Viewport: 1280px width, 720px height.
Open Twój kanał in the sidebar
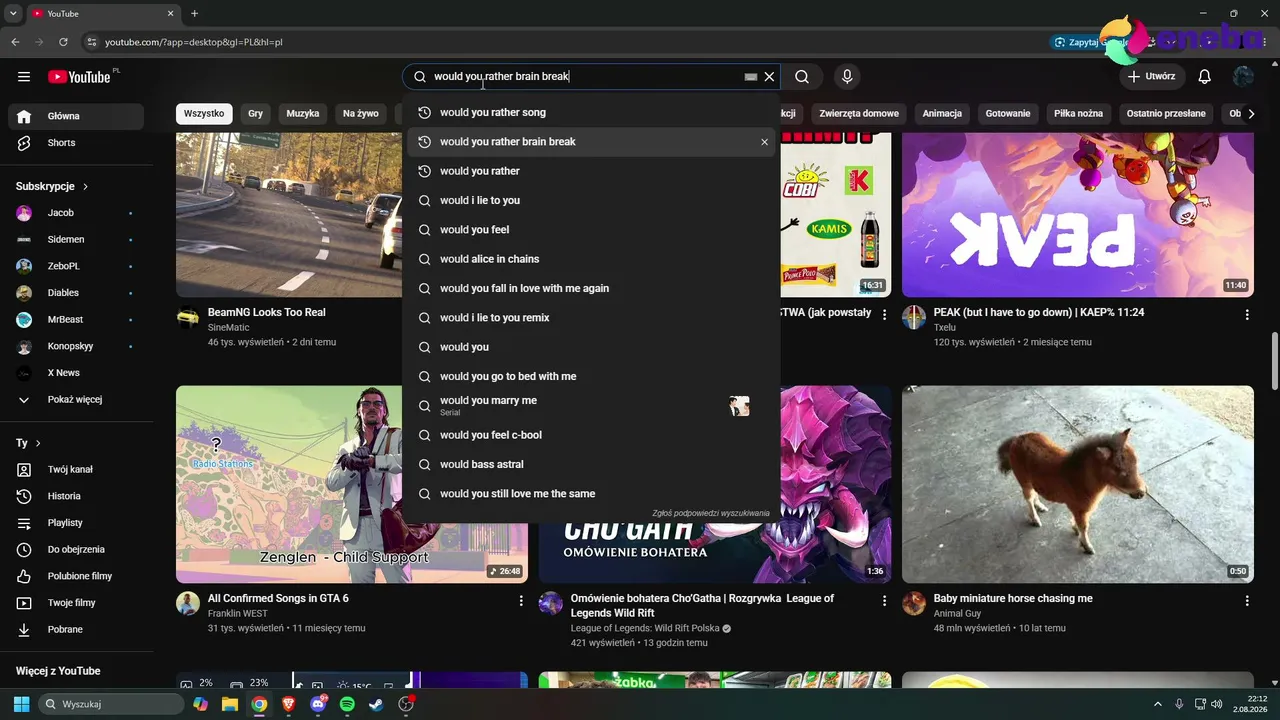76,469
